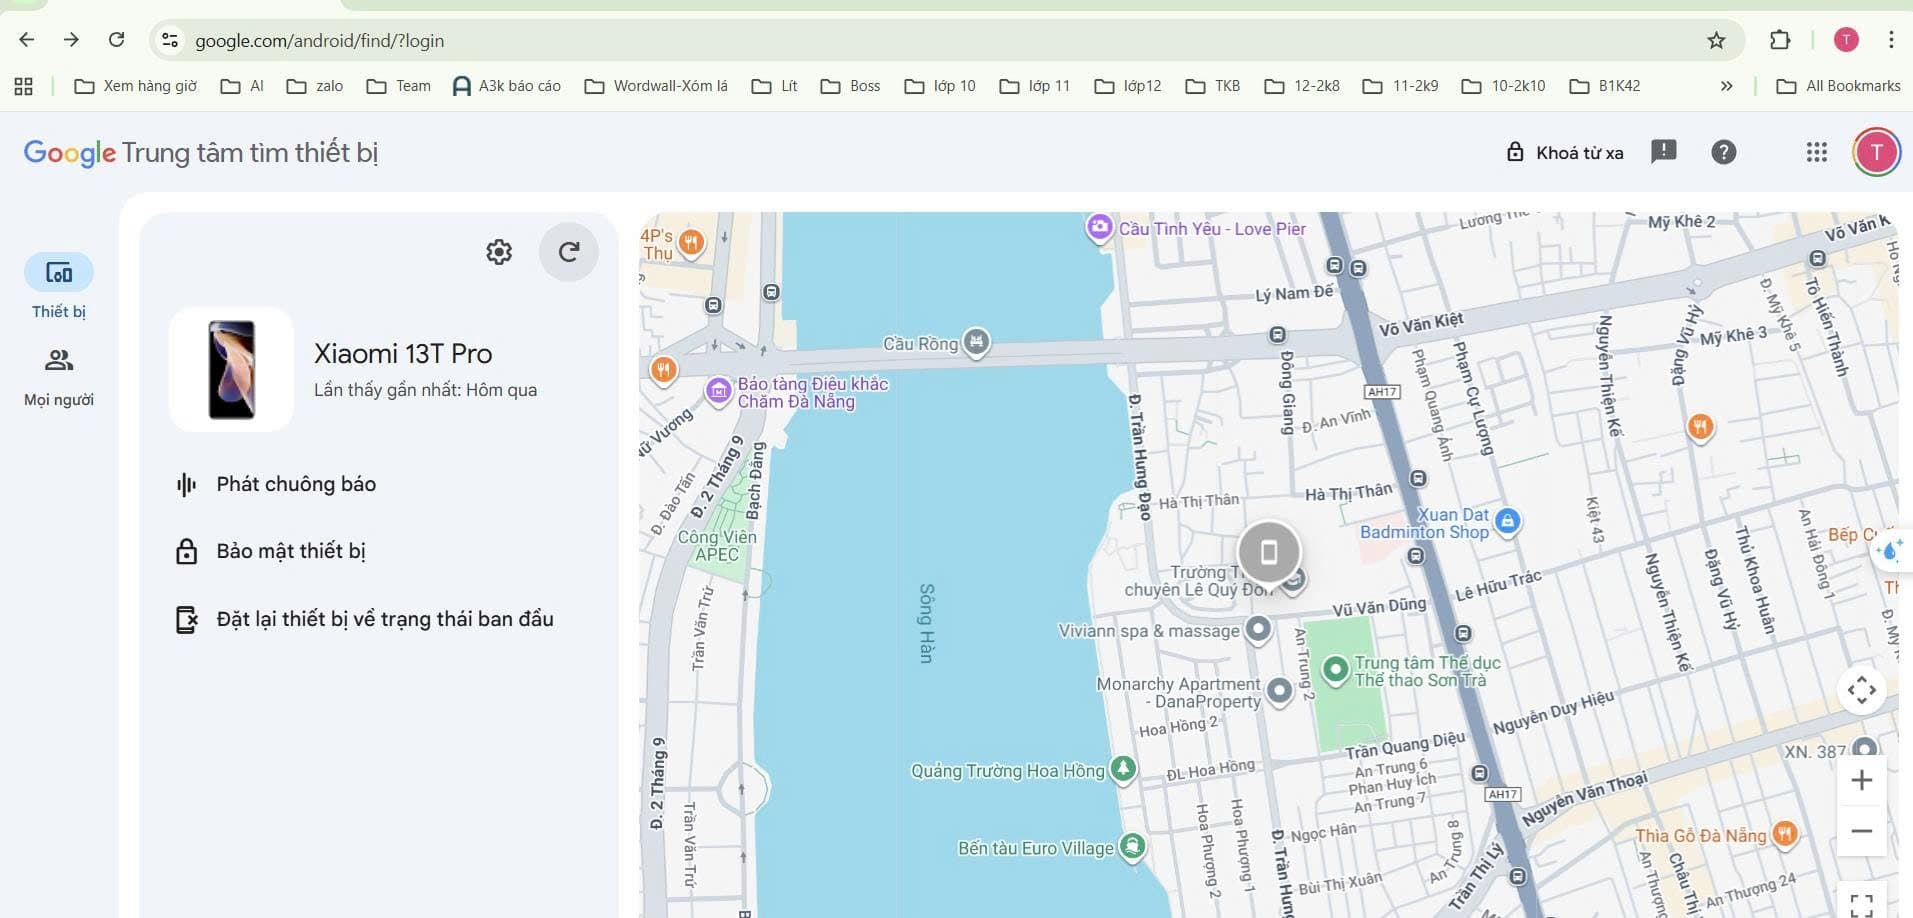Image resolution: width=1913 pixels, height=918 pixels.
Task: Click the phone location marker on map
Action: pos(1268,551)
